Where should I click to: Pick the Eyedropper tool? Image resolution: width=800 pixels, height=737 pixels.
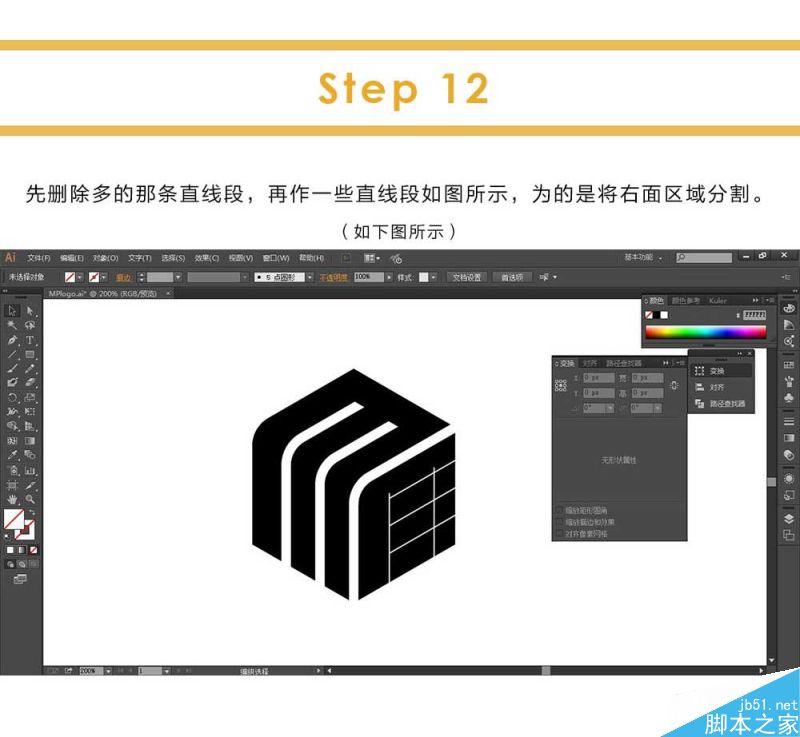point(12,455)
